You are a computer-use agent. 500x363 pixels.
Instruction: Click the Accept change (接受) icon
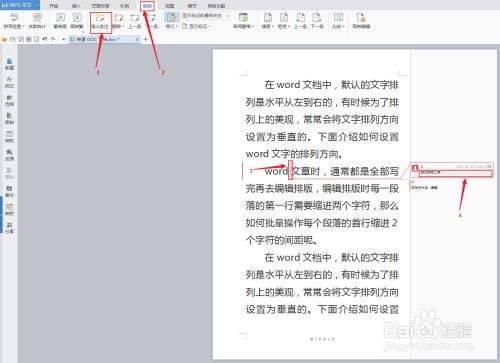[267, 18]
